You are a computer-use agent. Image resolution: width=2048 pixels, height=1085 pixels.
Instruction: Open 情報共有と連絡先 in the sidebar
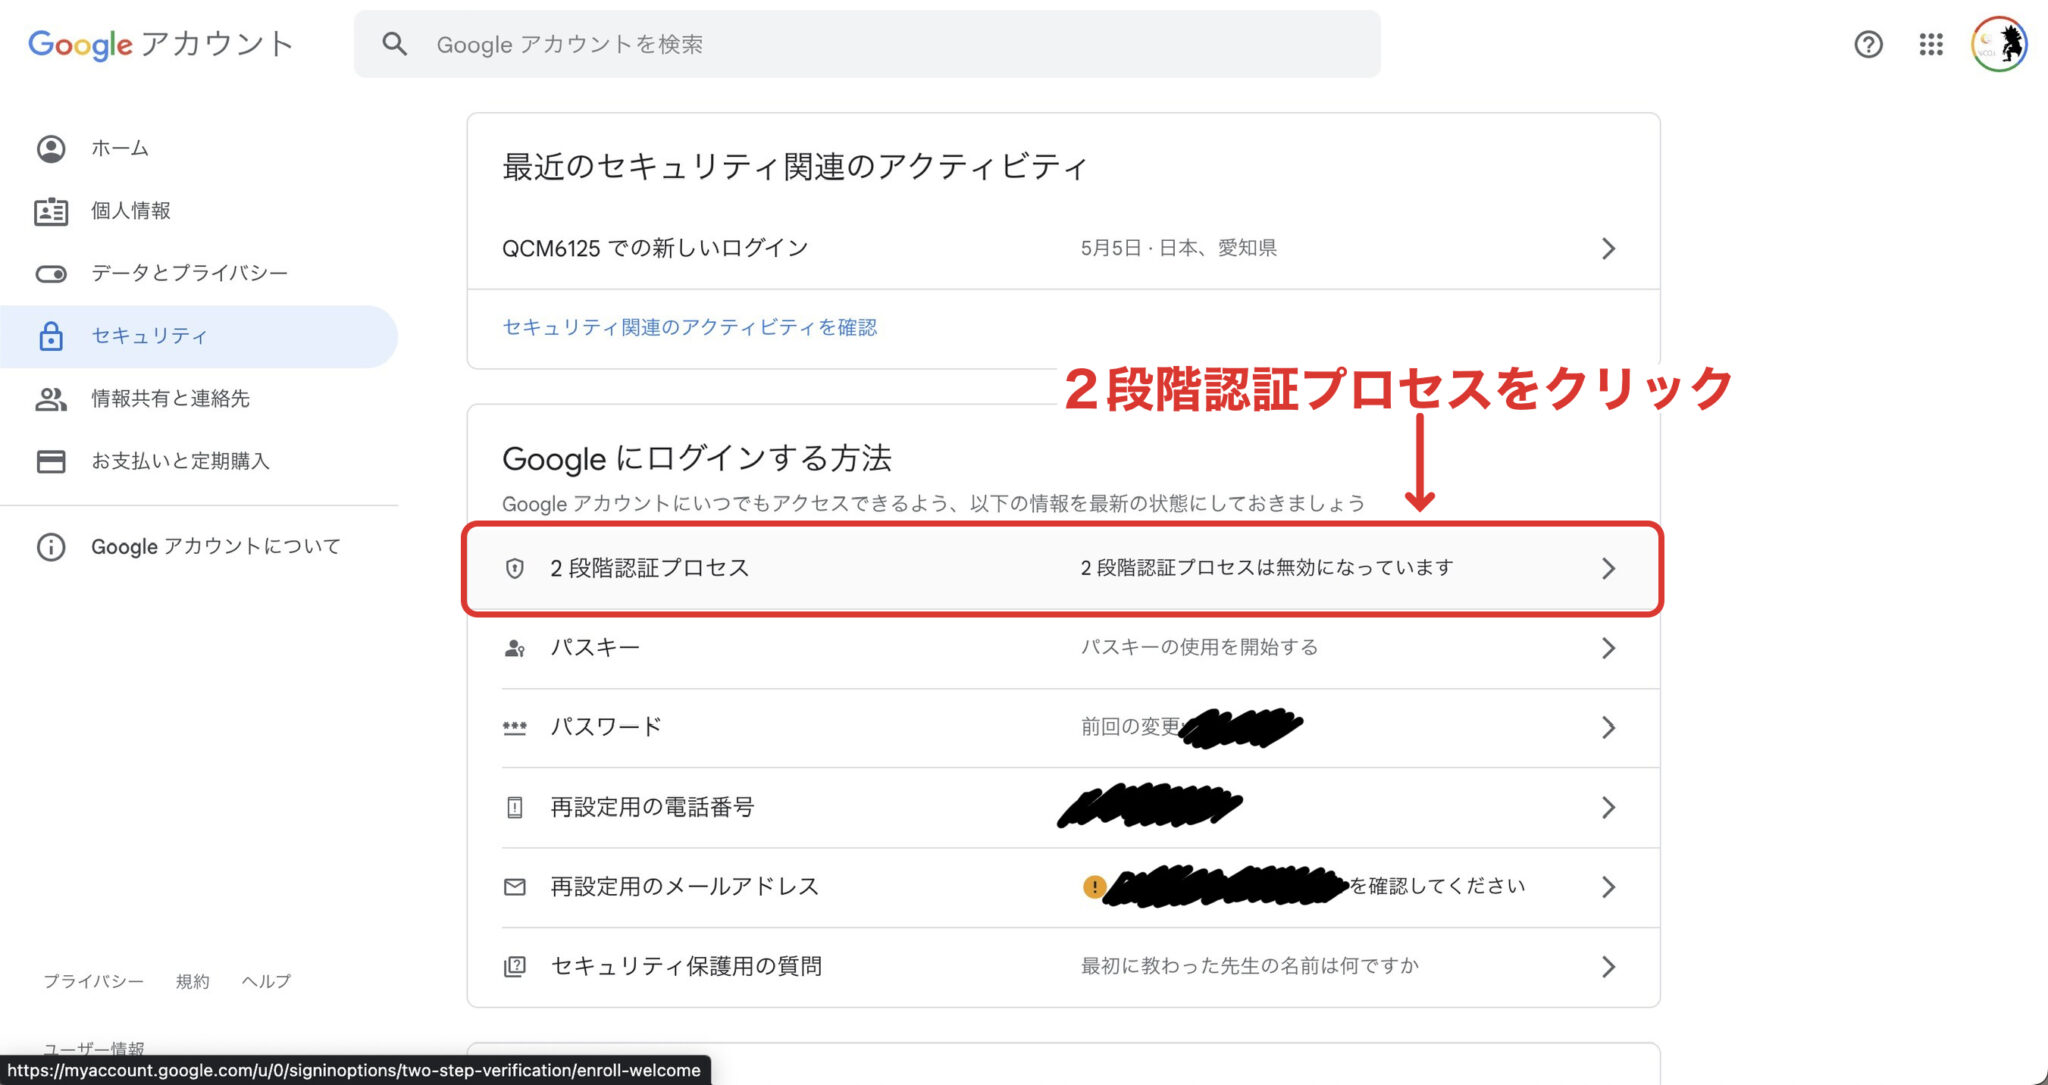171,398
